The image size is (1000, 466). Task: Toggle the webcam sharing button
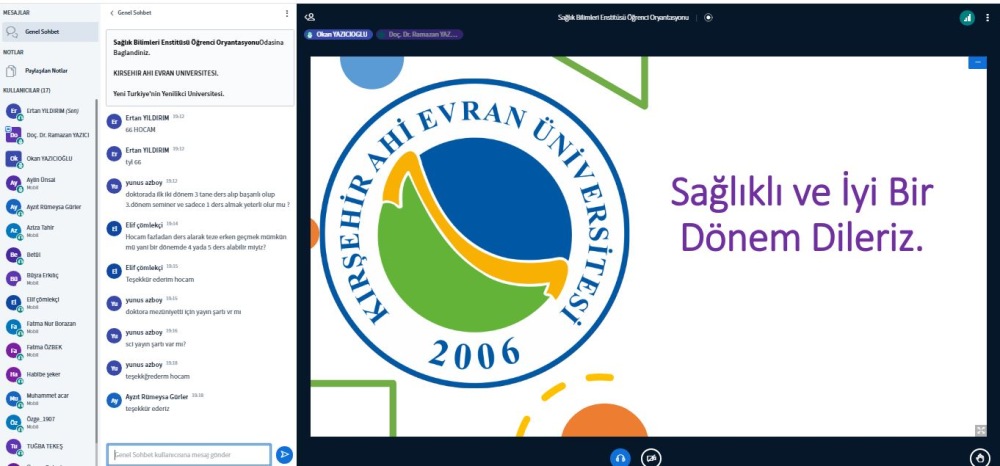pos(651,458)
